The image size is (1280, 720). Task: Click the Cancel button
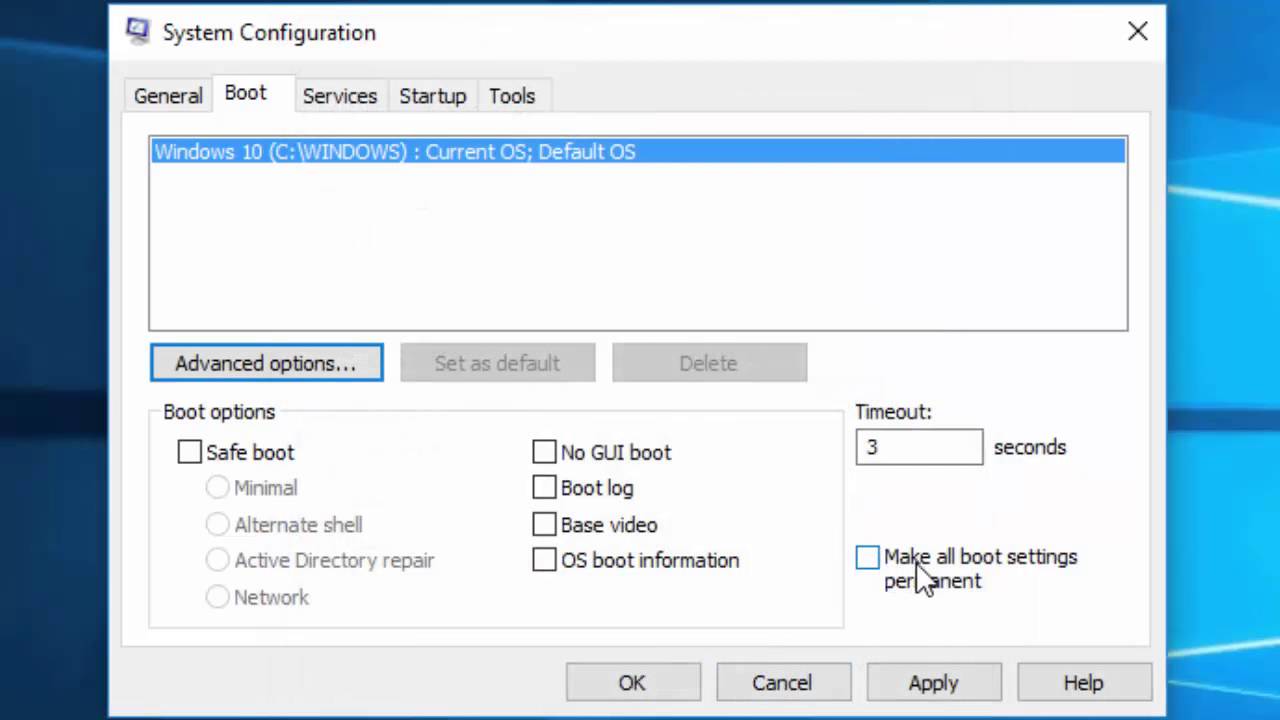[x=783, y=683]
